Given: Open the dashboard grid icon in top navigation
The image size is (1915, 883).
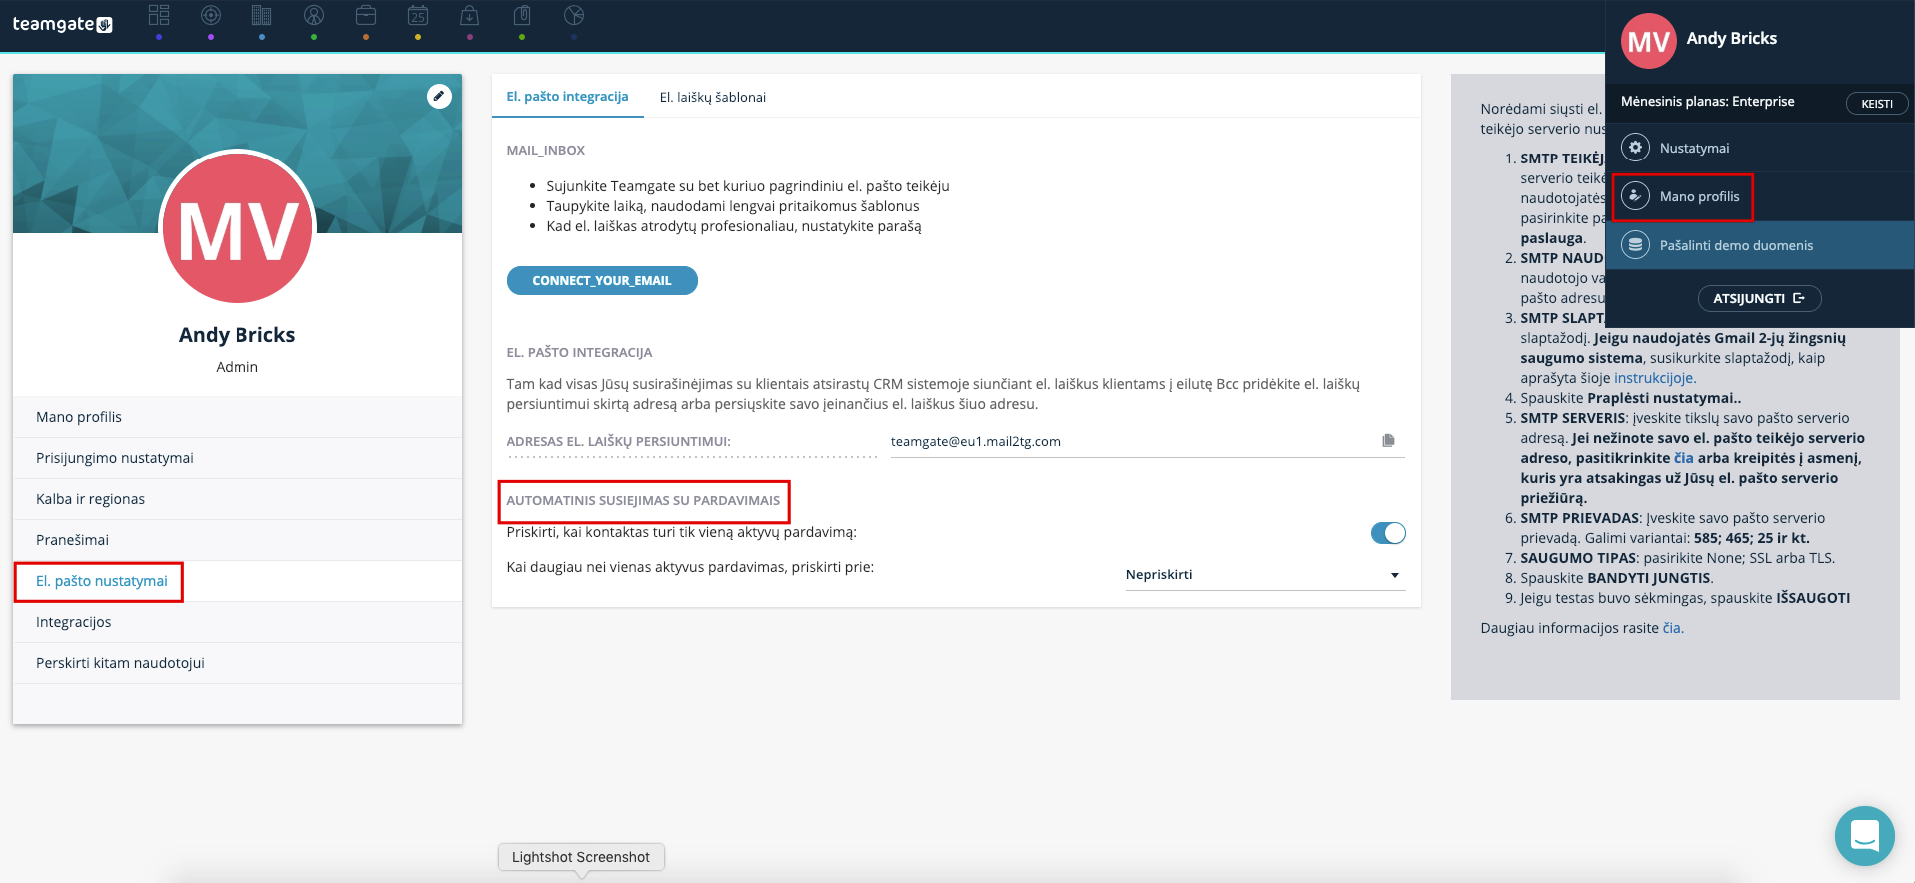Looking at the screenshot, I should tap(159, 16).
